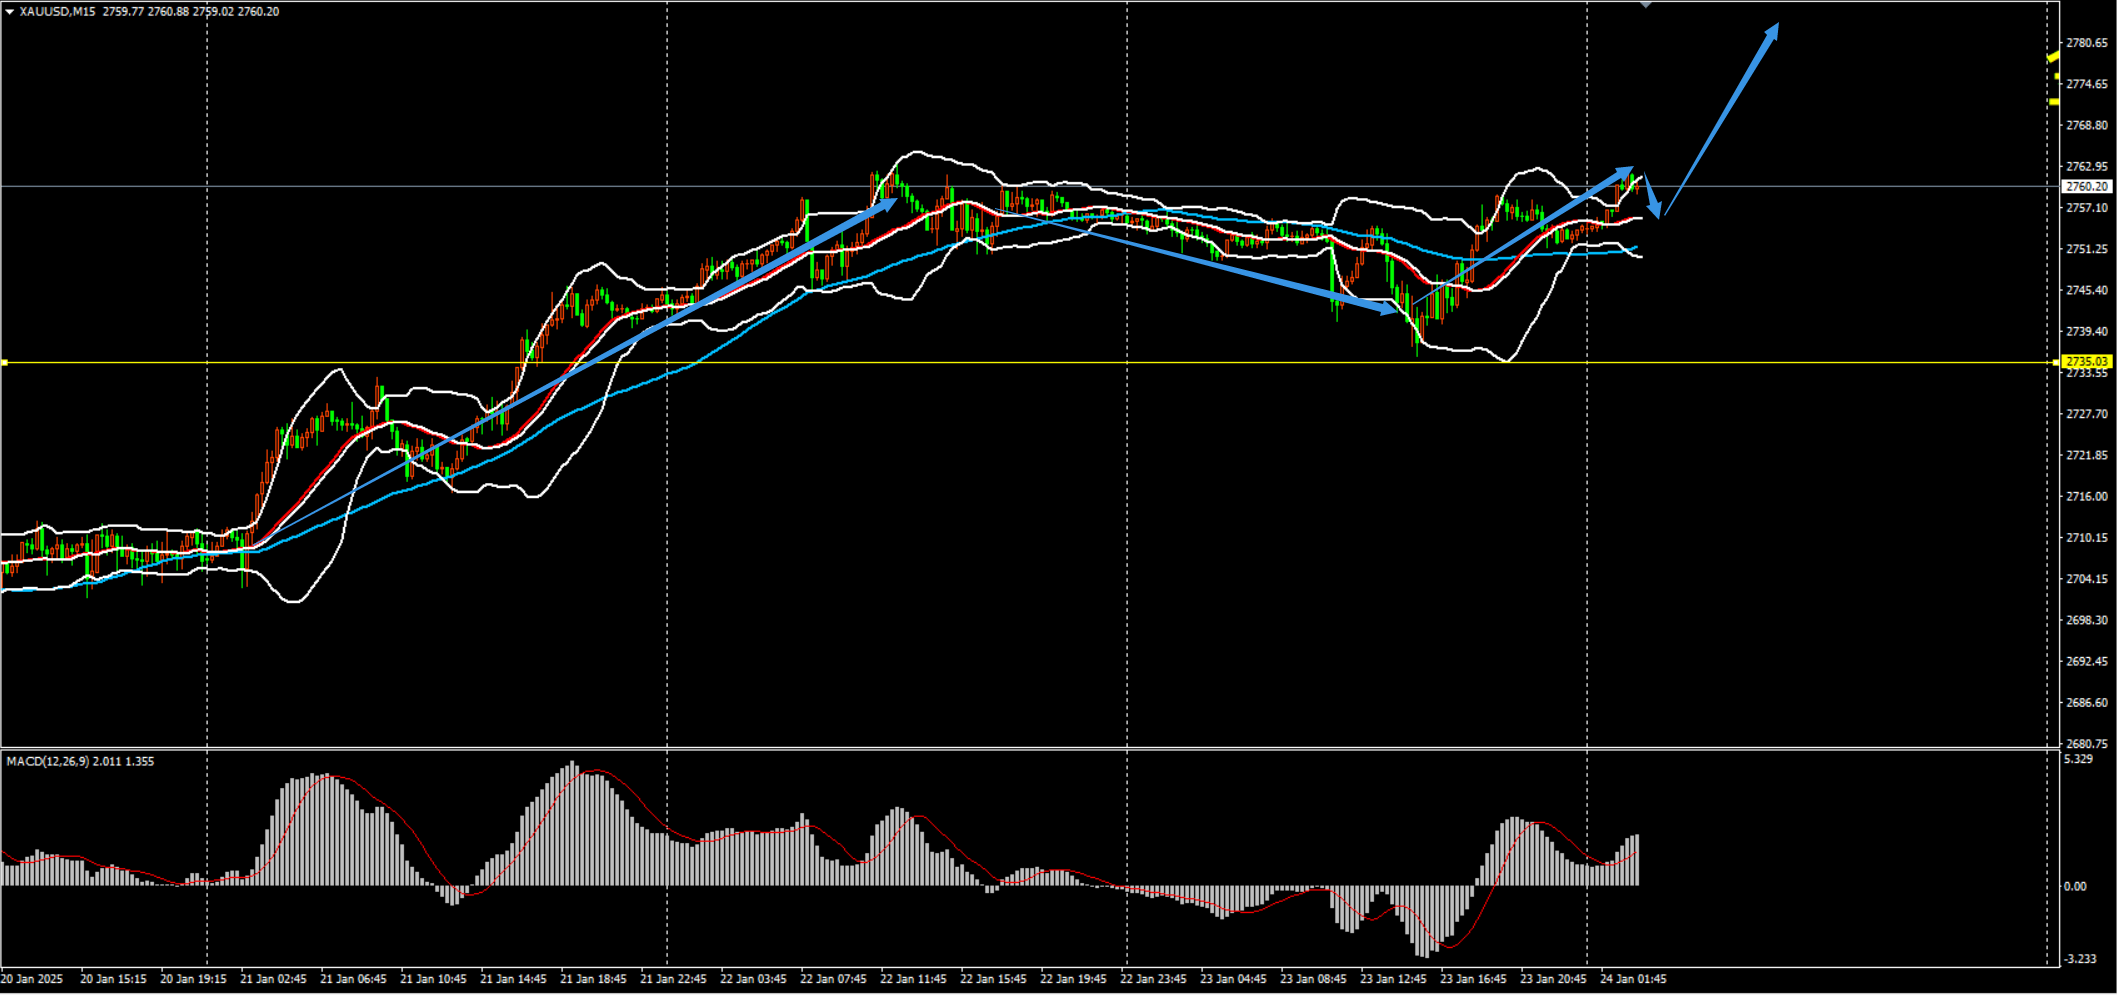Click price axis label 2757.10
The height and width of the screenshot is (995, 2117).
click(2087, 208)
